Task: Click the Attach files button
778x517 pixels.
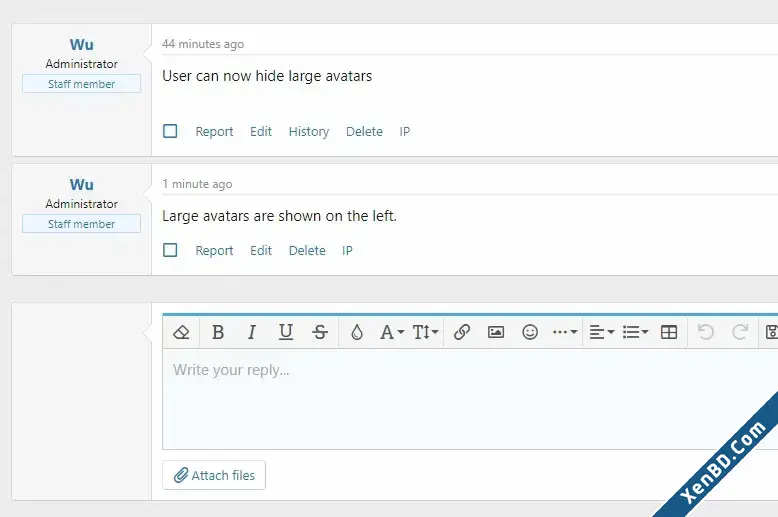Action: point(214,475)
